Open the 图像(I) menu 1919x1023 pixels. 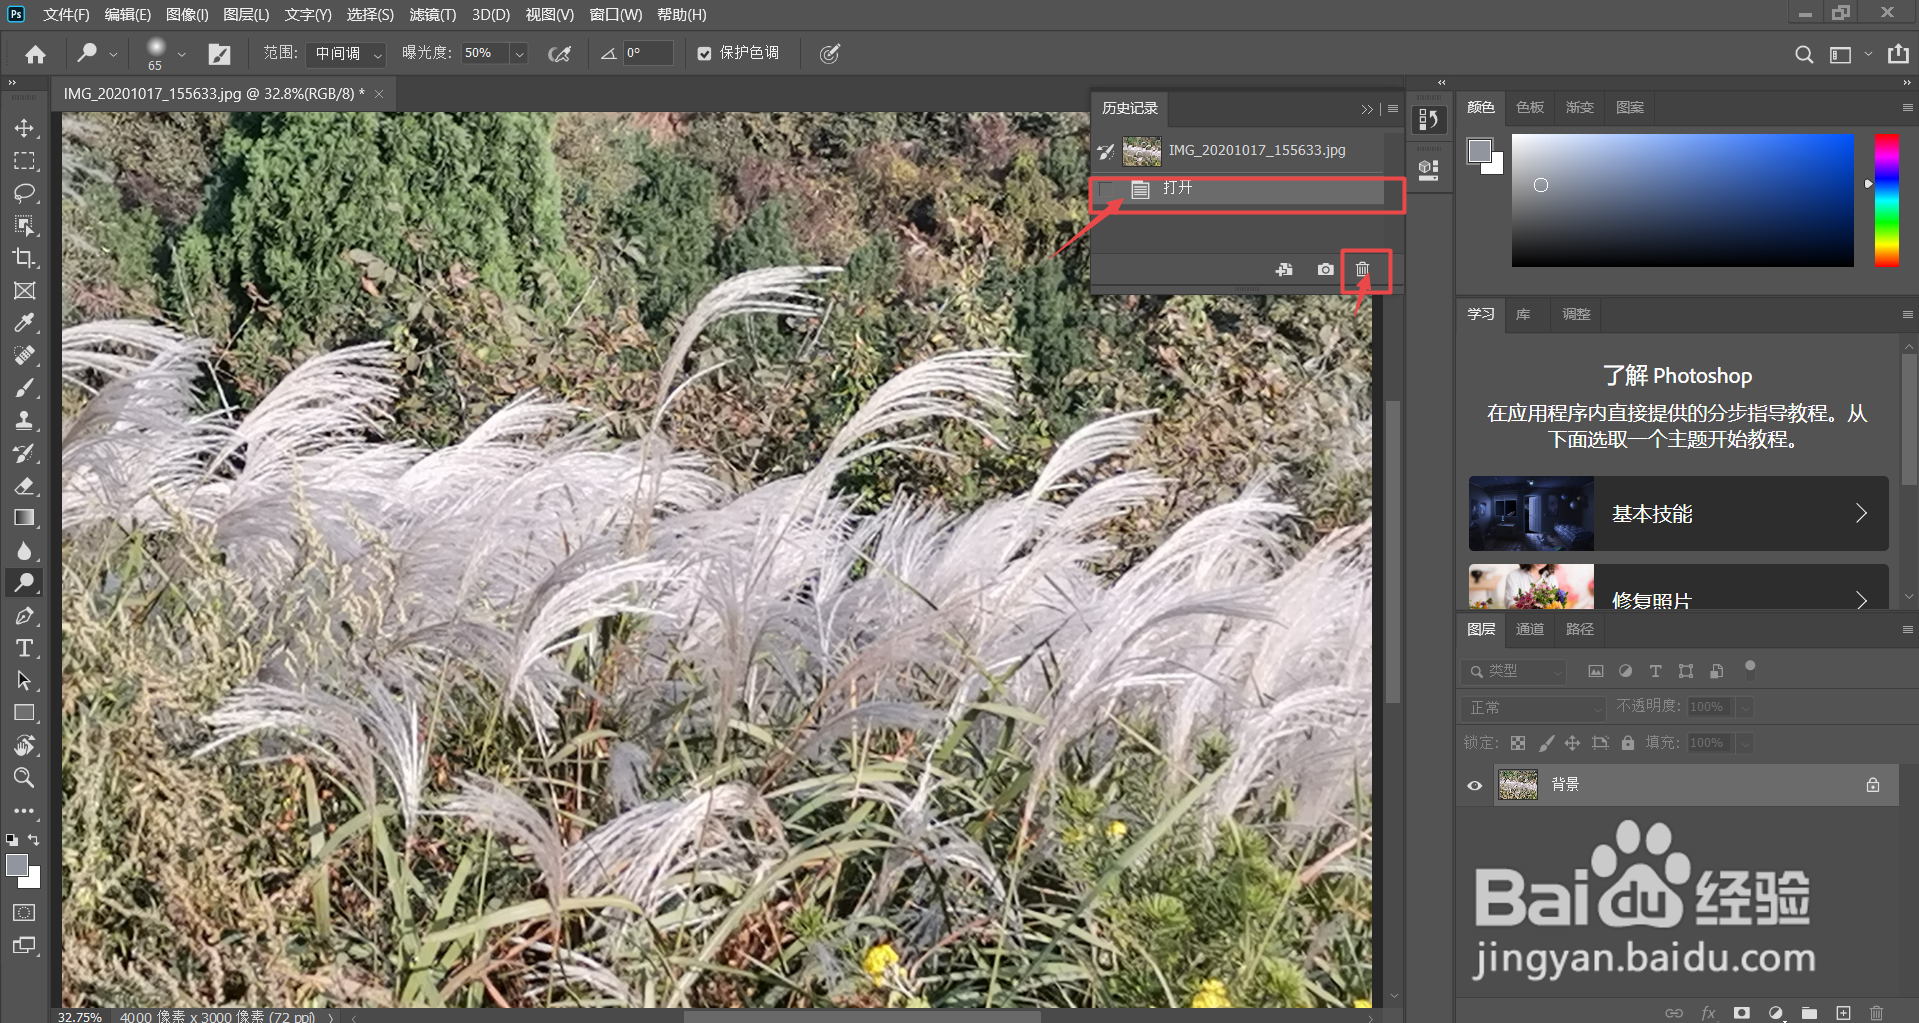[x=187, y=15]
